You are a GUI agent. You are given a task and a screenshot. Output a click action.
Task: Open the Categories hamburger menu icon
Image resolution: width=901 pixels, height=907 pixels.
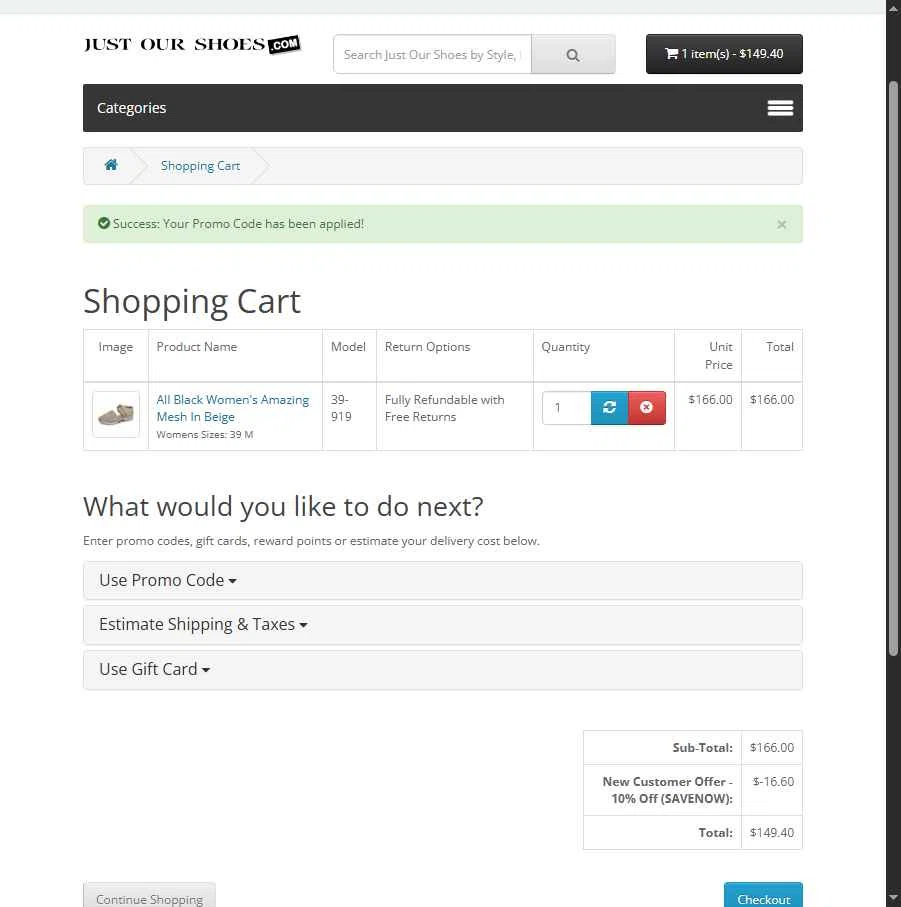point(780,108)
